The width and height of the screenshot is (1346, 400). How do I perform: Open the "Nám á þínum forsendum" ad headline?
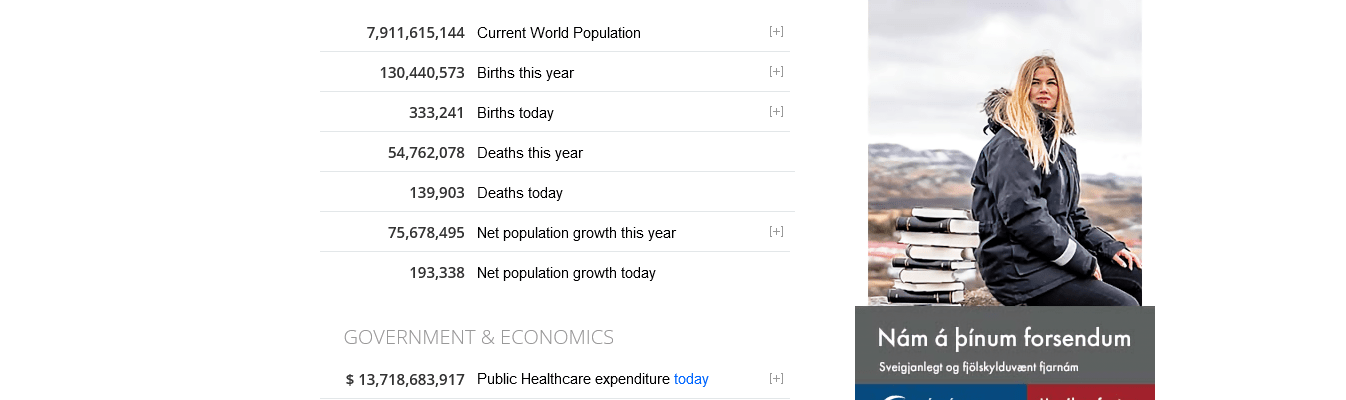tap(1004, 338)
